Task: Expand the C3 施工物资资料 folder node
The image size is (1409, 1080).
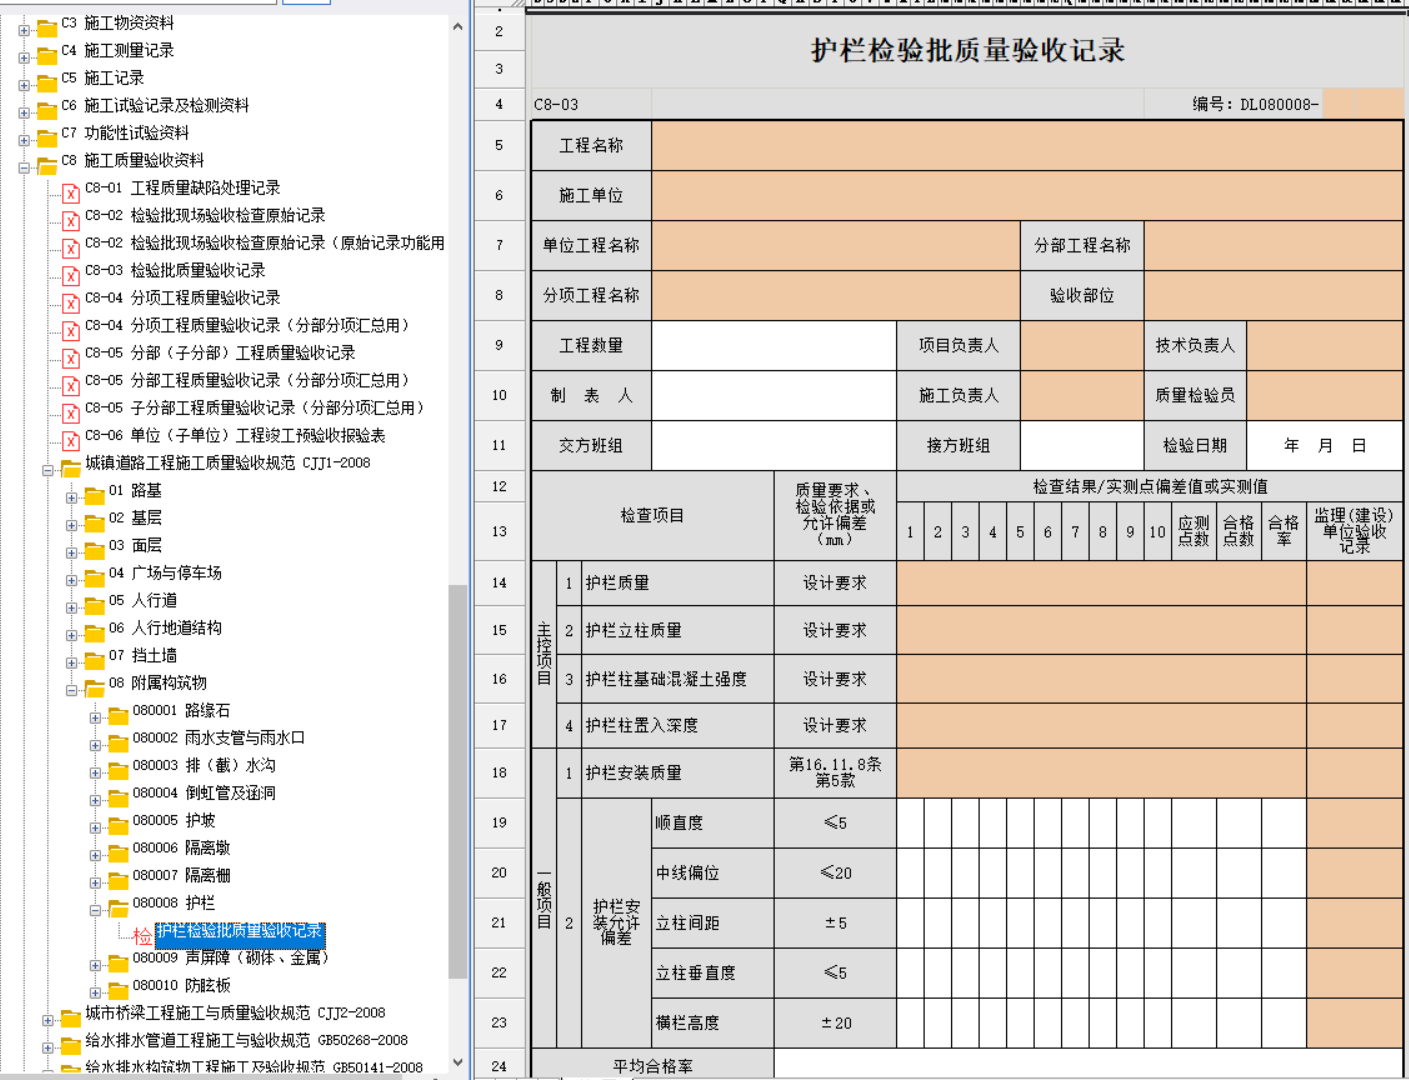Action: [24, 30]
